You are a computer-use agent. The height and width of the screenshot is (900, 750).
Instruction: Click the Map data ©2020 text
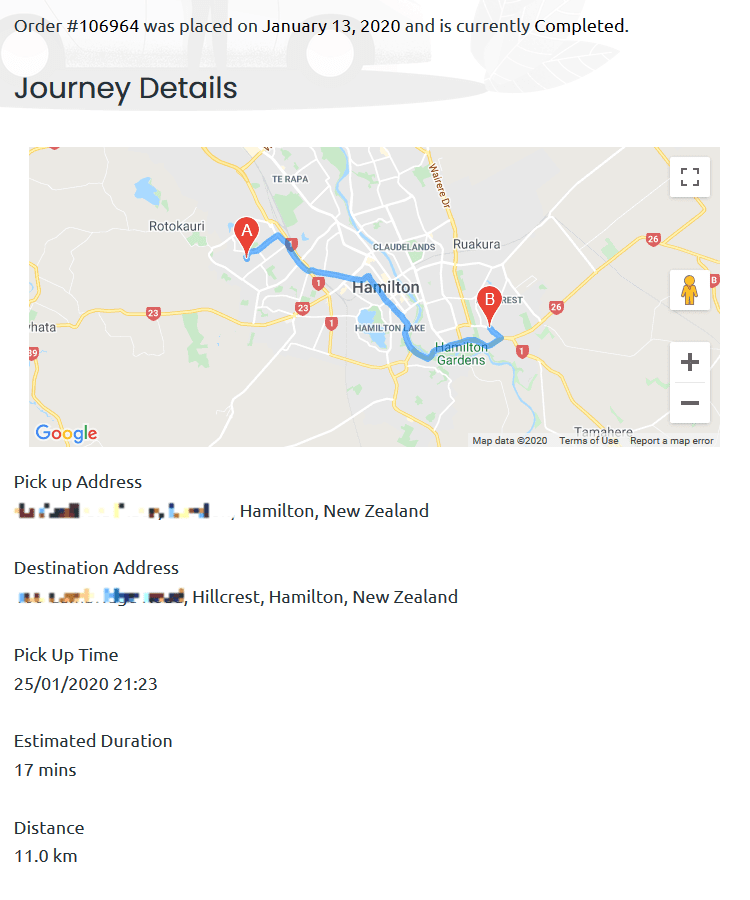510,441
